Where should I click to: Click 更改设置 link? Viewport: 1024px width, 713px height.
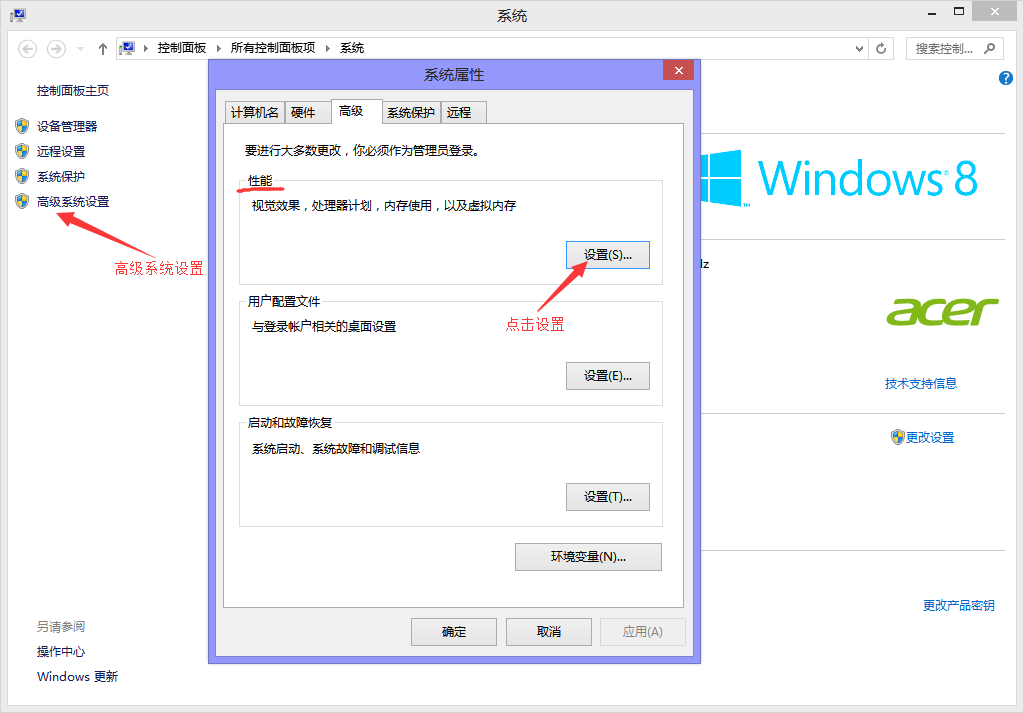[930, 437]
